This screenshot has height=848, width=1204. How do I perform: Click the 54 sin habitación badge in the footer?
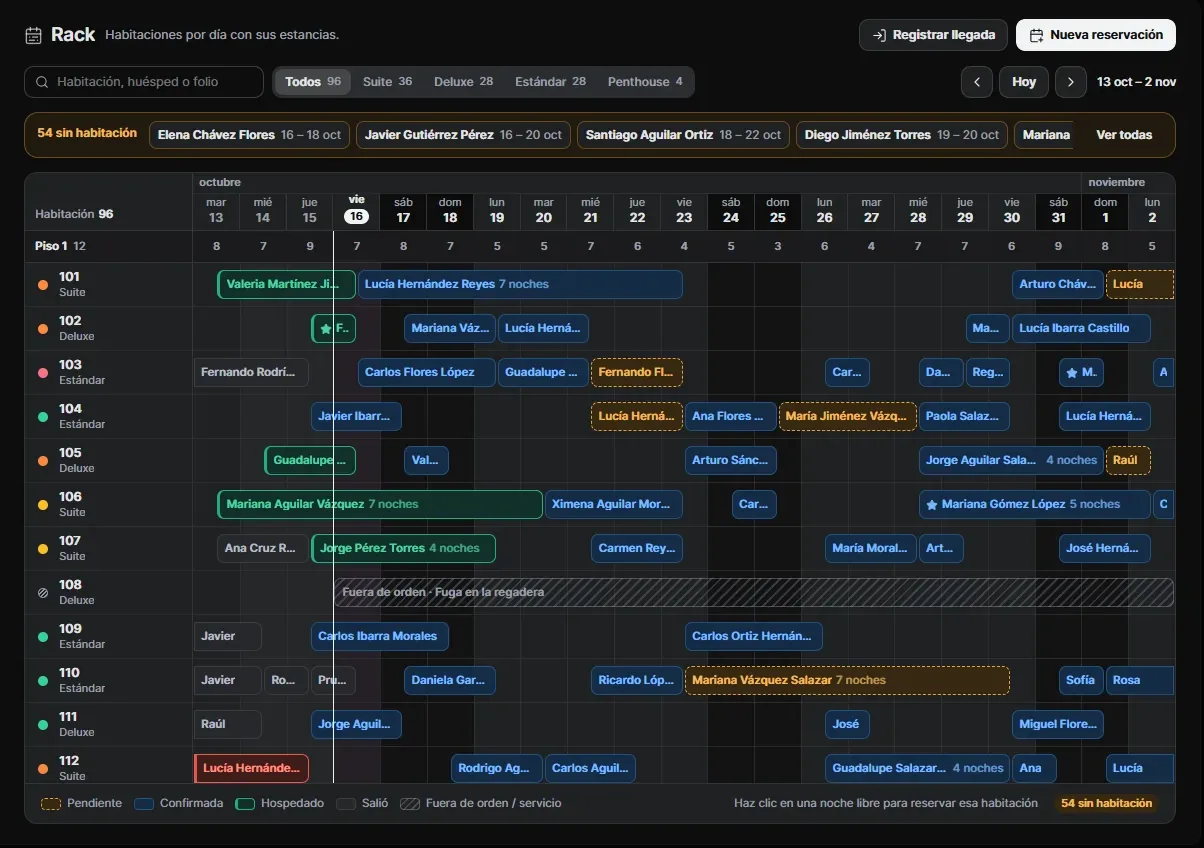(x=1107, y=803)
